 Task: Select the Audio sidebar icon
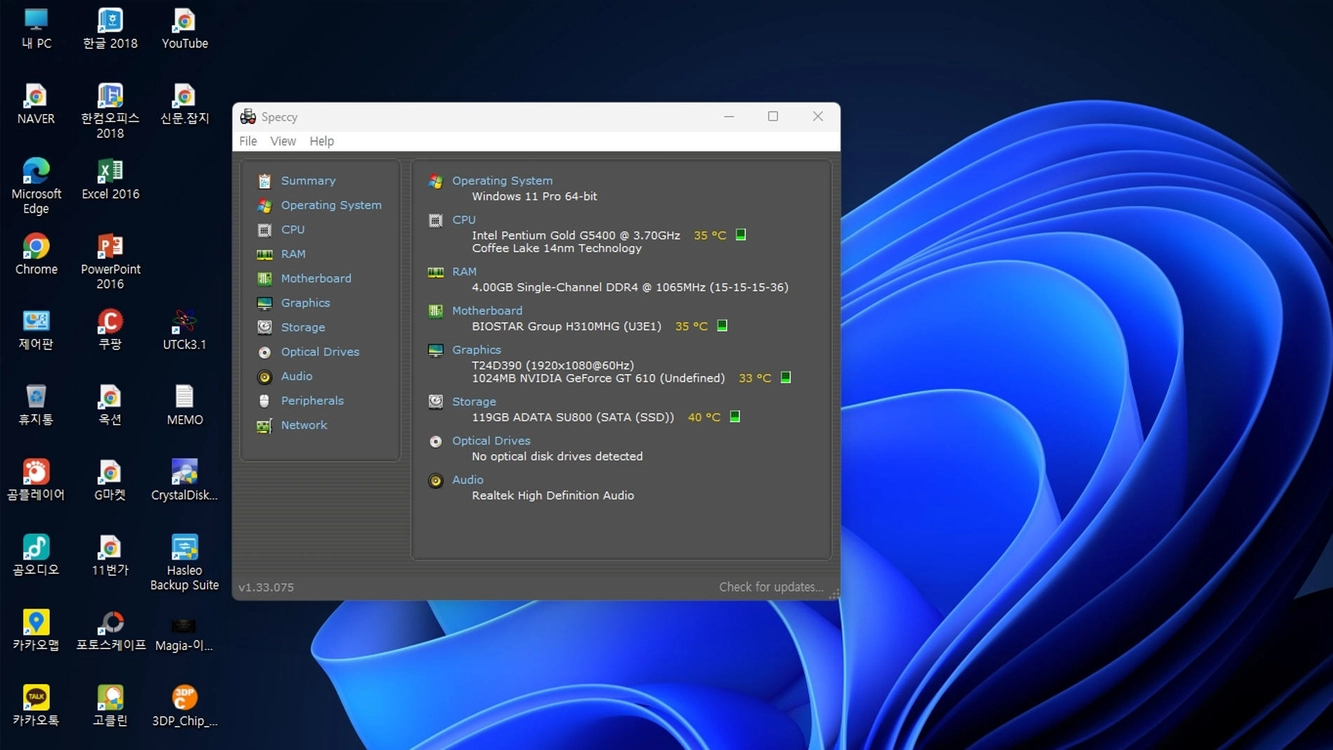264,377
